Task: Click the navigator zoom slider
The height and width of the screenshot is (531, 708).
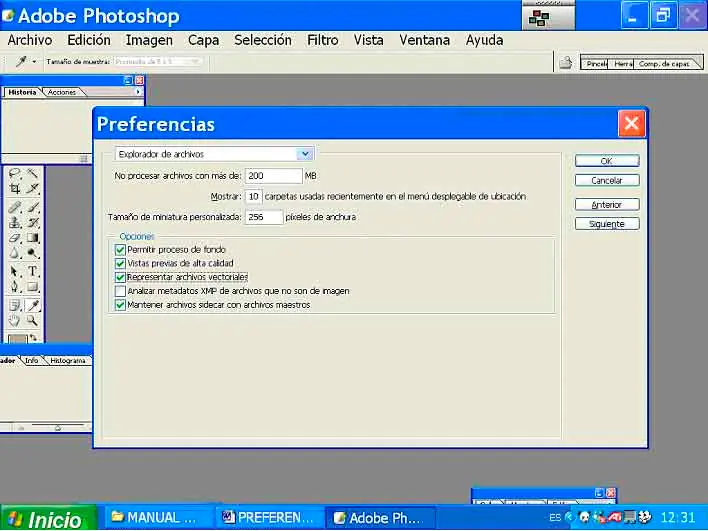Action: coord(57,427)
